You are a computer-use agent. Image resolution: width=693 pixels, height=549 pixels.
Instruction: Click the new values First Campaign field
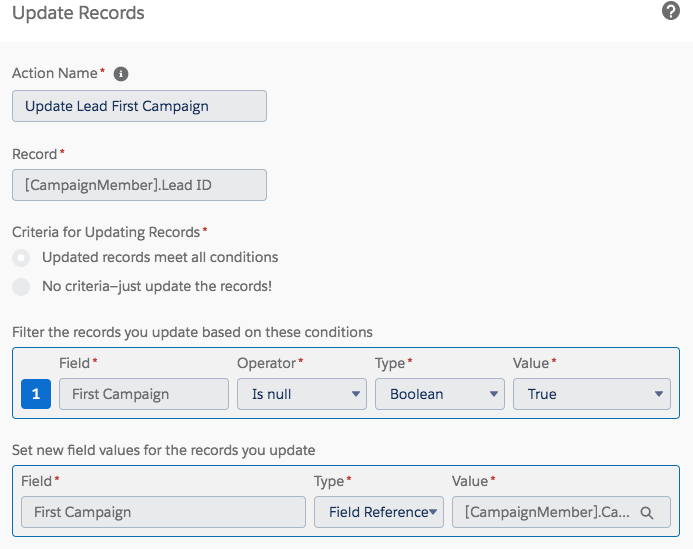pos(163,512)
